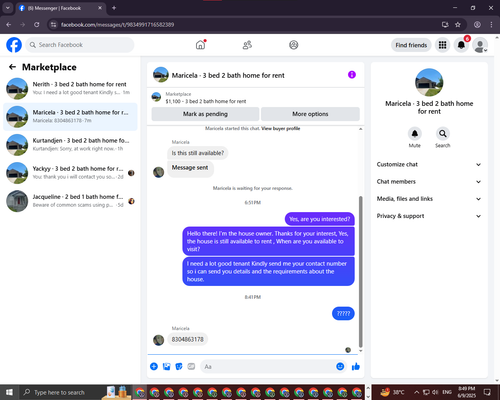Image resolution: width=500 pixels, height=400 pixels.
Task: Open conversation information purple icon
Action: [x=352, y=75]
